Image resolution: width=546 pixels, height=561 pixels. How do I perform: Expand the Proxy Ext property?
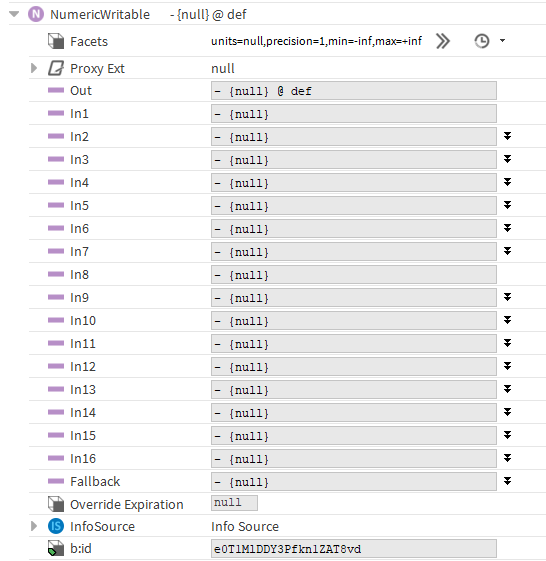34,68
